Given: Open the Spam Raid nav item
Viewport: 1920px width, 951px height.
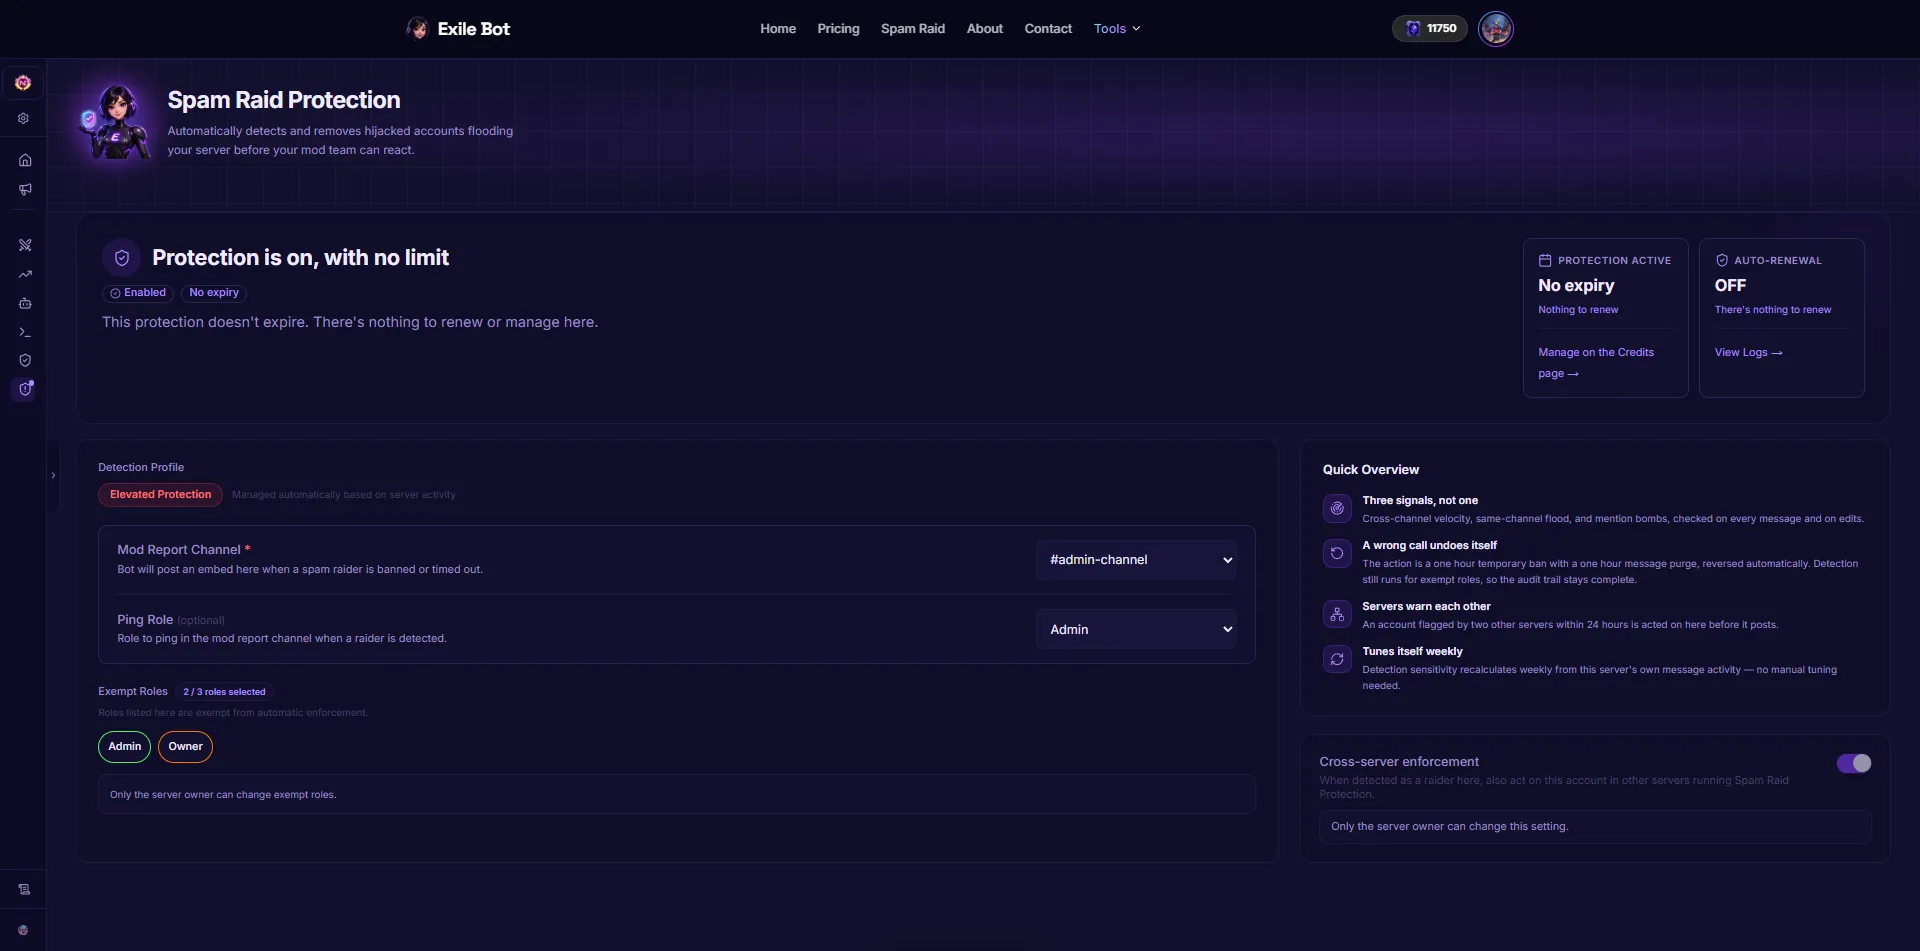Looking at the screenshot, I should (913, 29).
